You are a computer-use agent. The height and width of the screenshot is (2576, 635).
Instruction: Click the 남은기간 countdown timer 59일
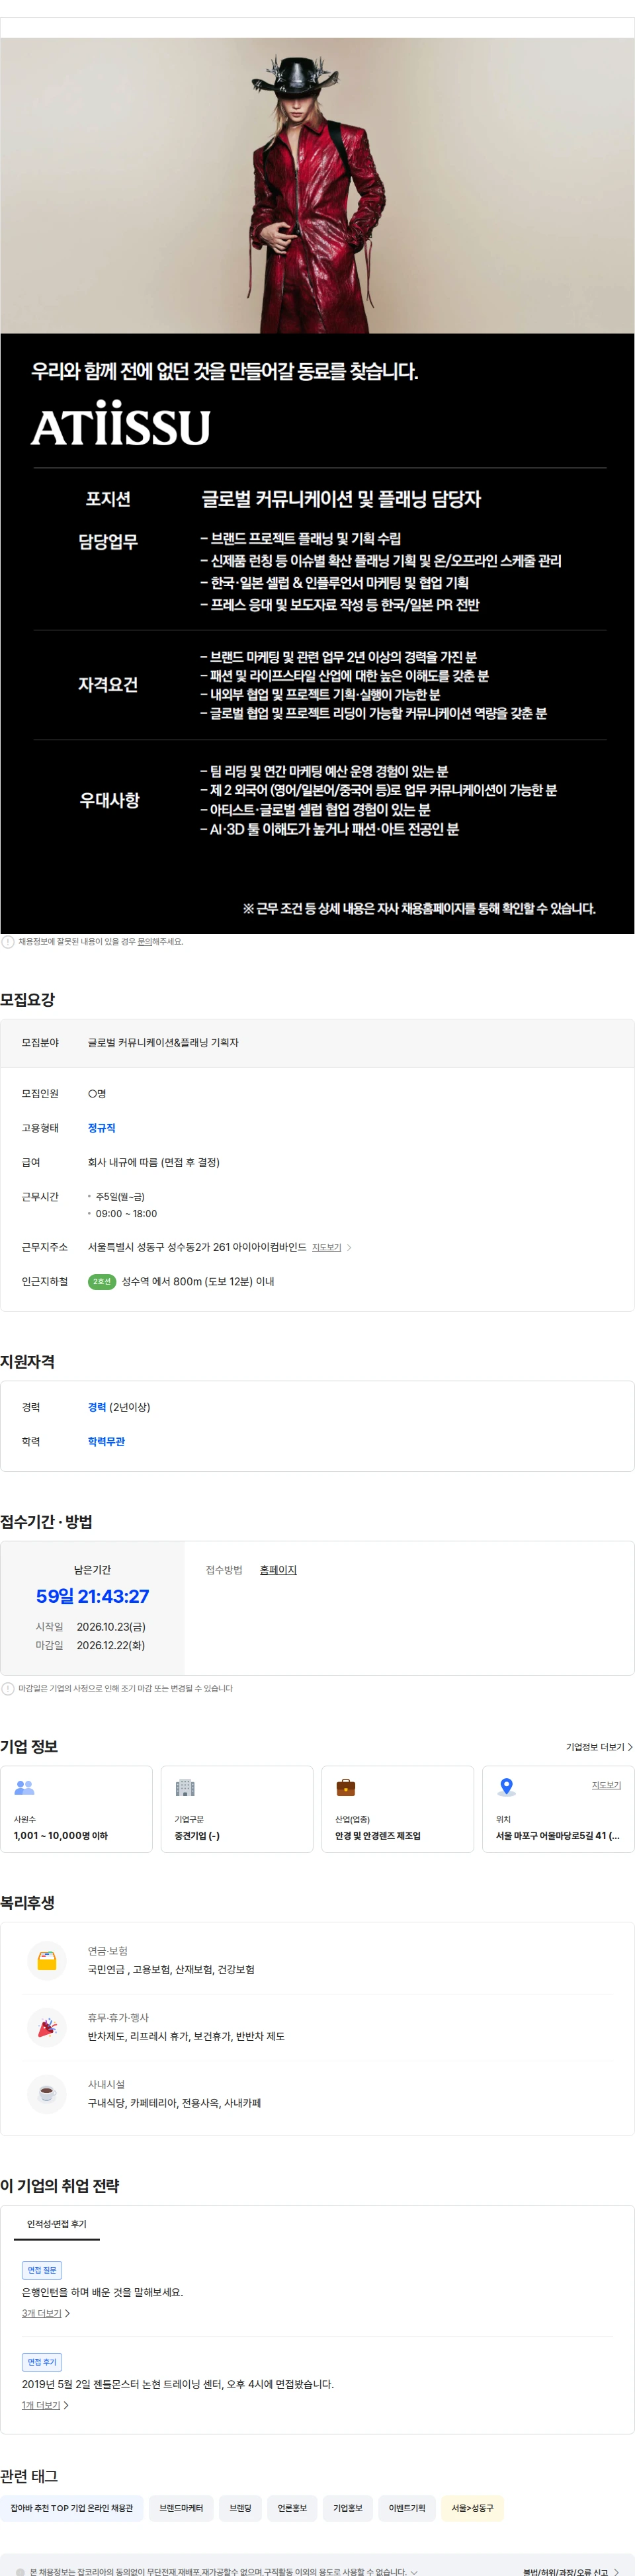[92, 1596]
